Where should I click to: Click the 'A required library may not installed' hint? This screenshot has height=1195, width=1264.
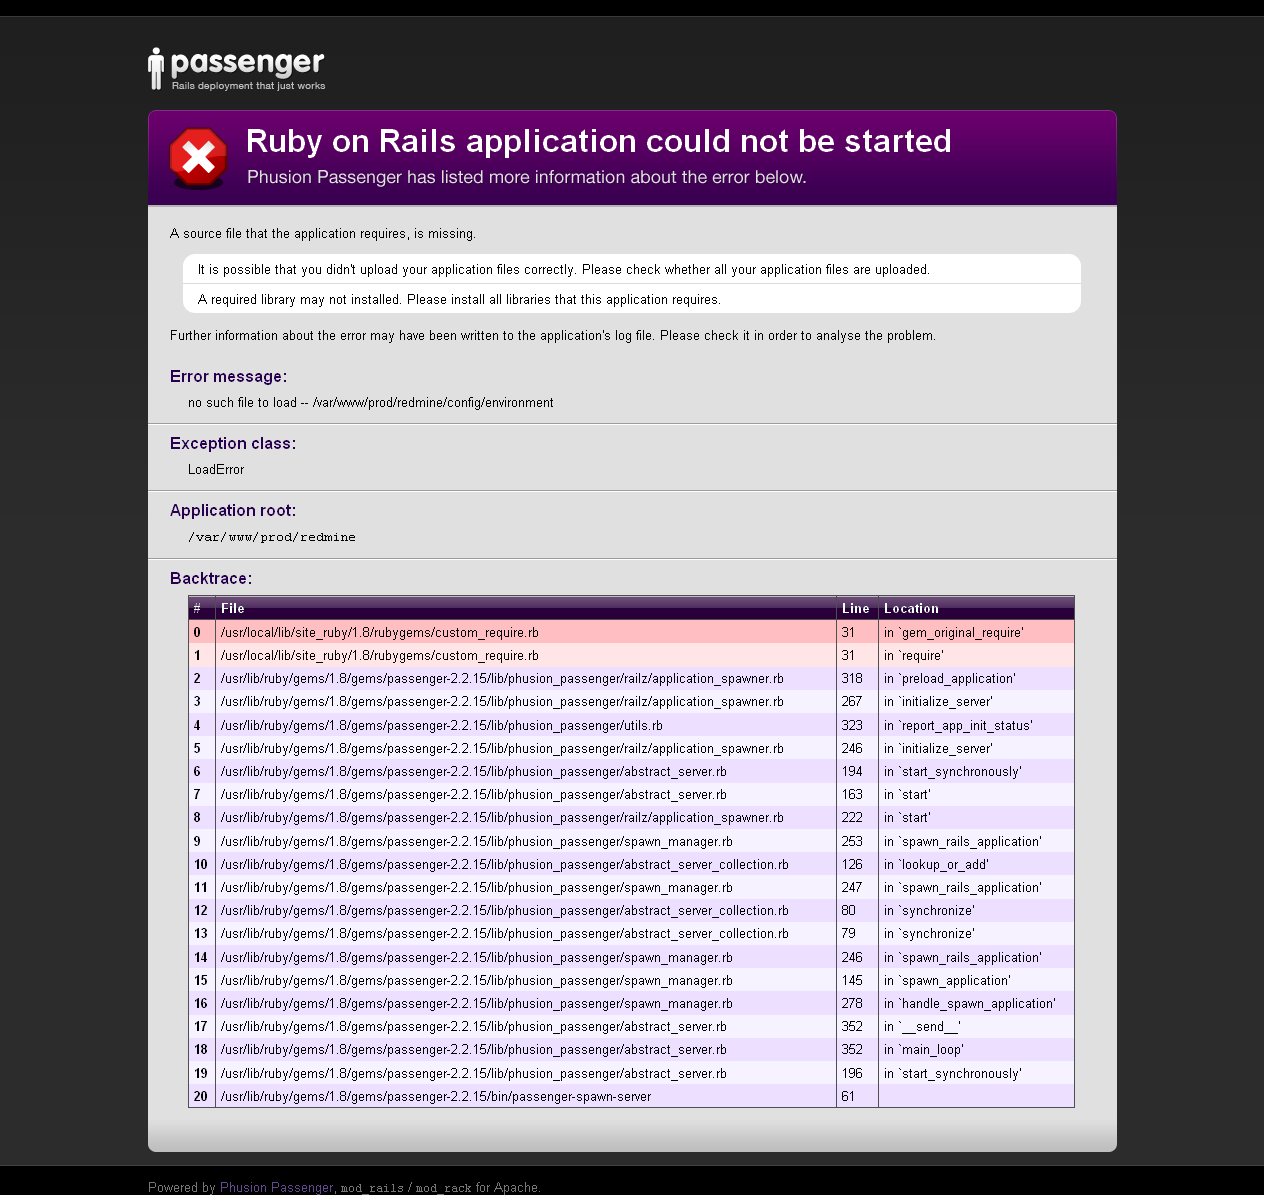coord(459,299)
